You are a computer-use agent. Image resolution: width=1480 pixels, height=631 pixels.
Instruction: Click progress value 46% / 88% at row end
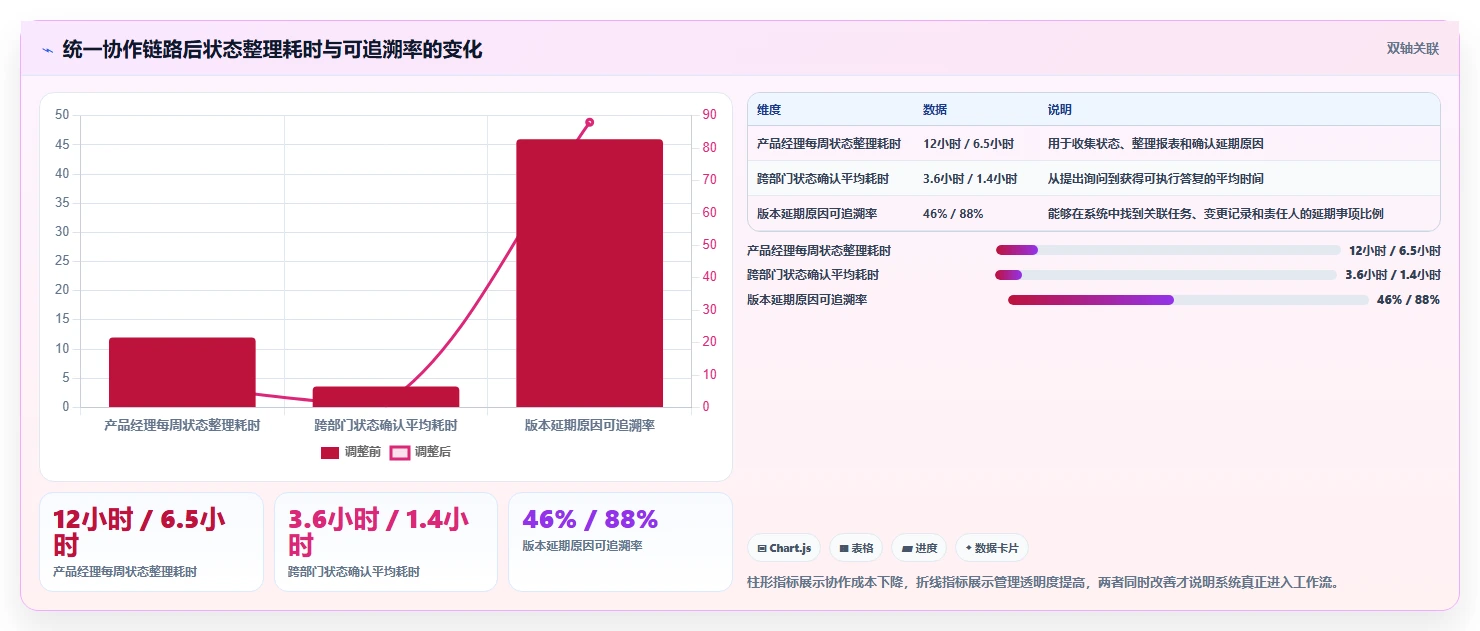click(x=1408, y=300)
